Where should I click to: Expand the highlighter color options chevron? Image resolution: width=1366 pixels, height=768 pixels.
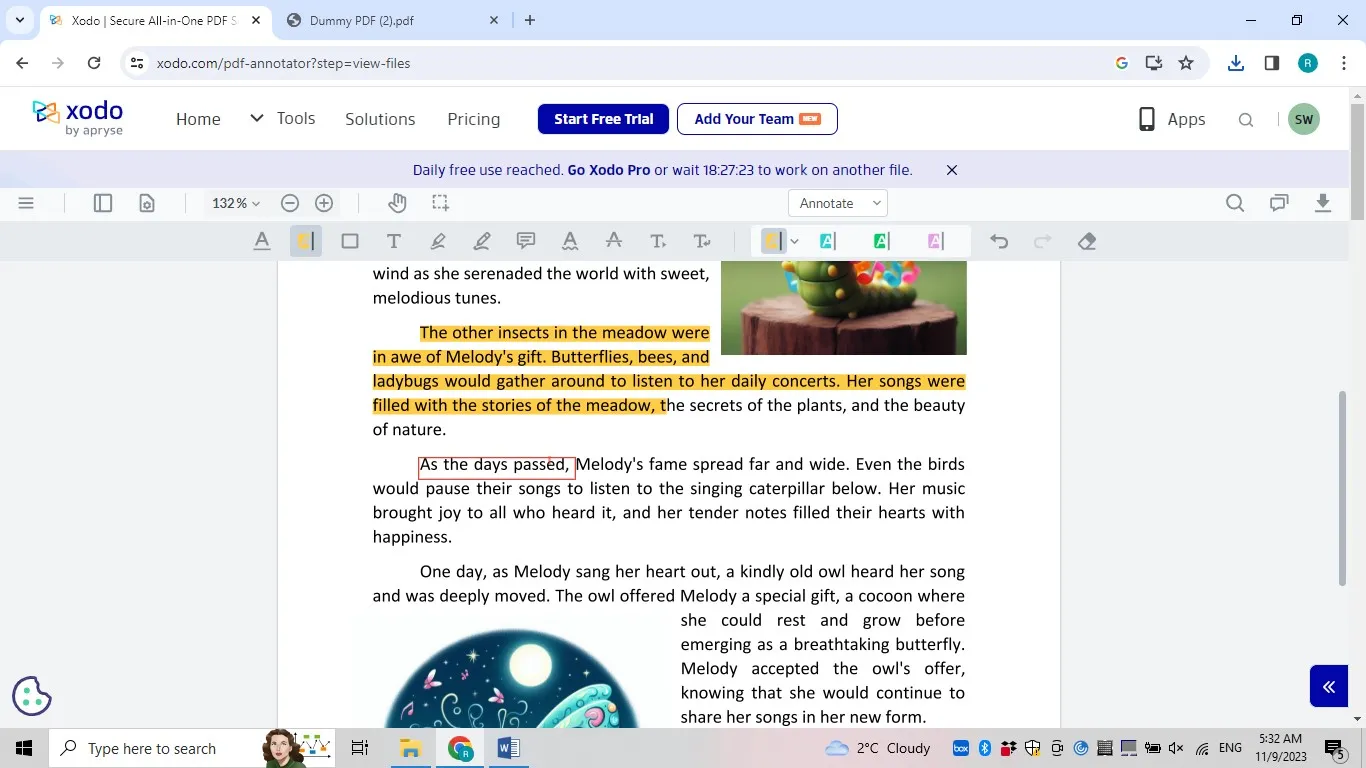pos(794,240)
